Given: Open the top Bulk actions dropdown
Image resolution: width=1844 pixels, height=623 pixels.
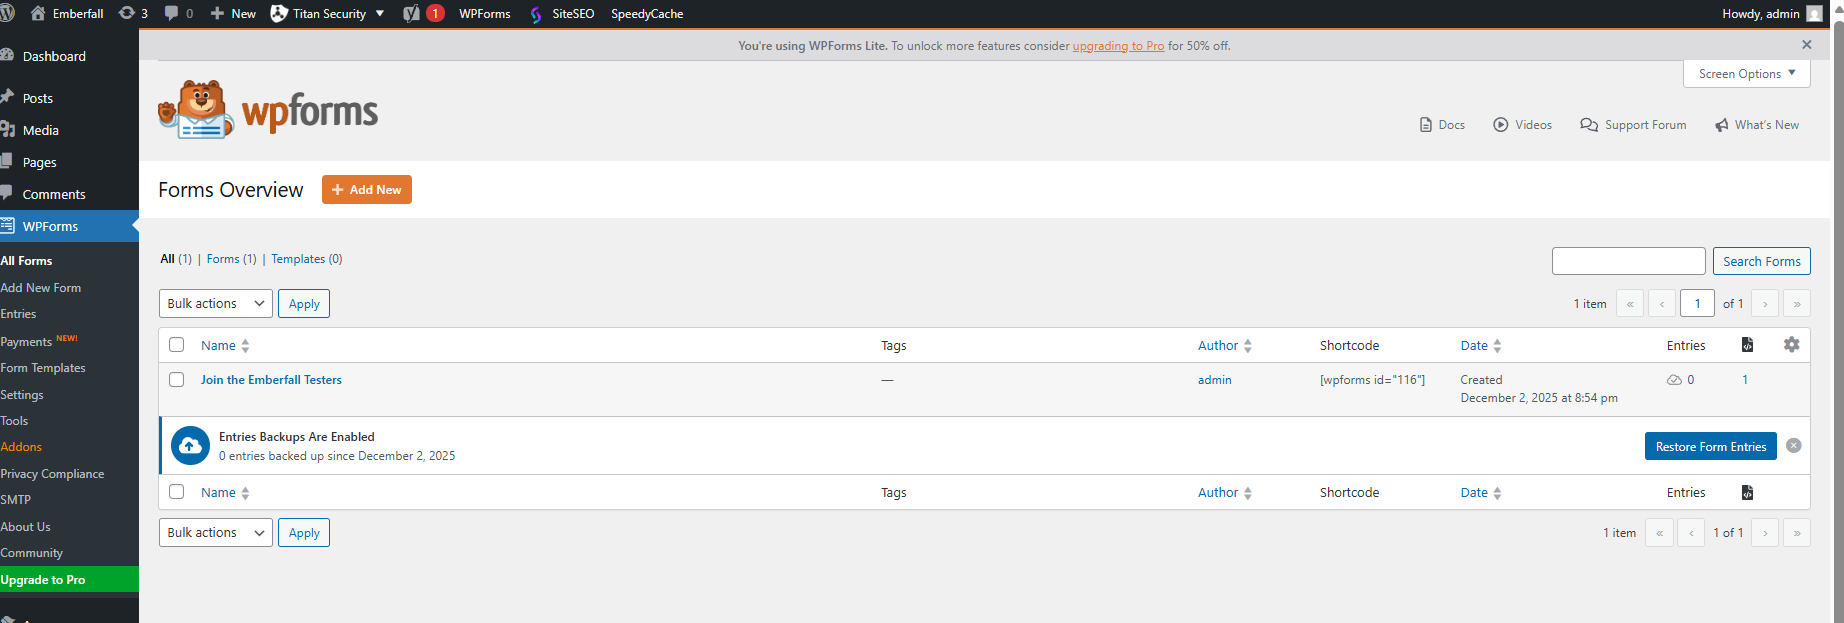Looking at the screenshot, I should pos(216,303).
